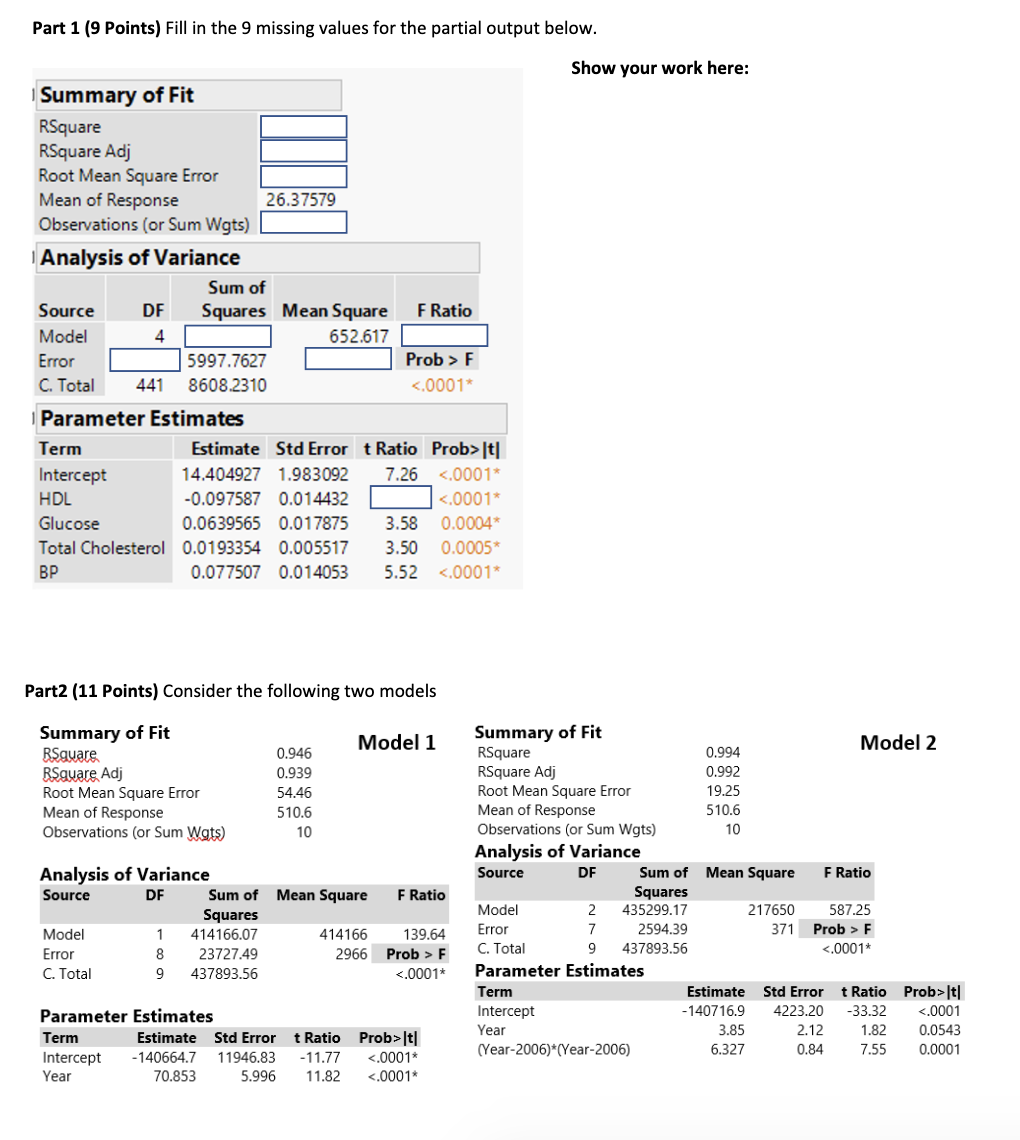
Task: Select the empty RSquare Adj box
Action: [303, 151]
